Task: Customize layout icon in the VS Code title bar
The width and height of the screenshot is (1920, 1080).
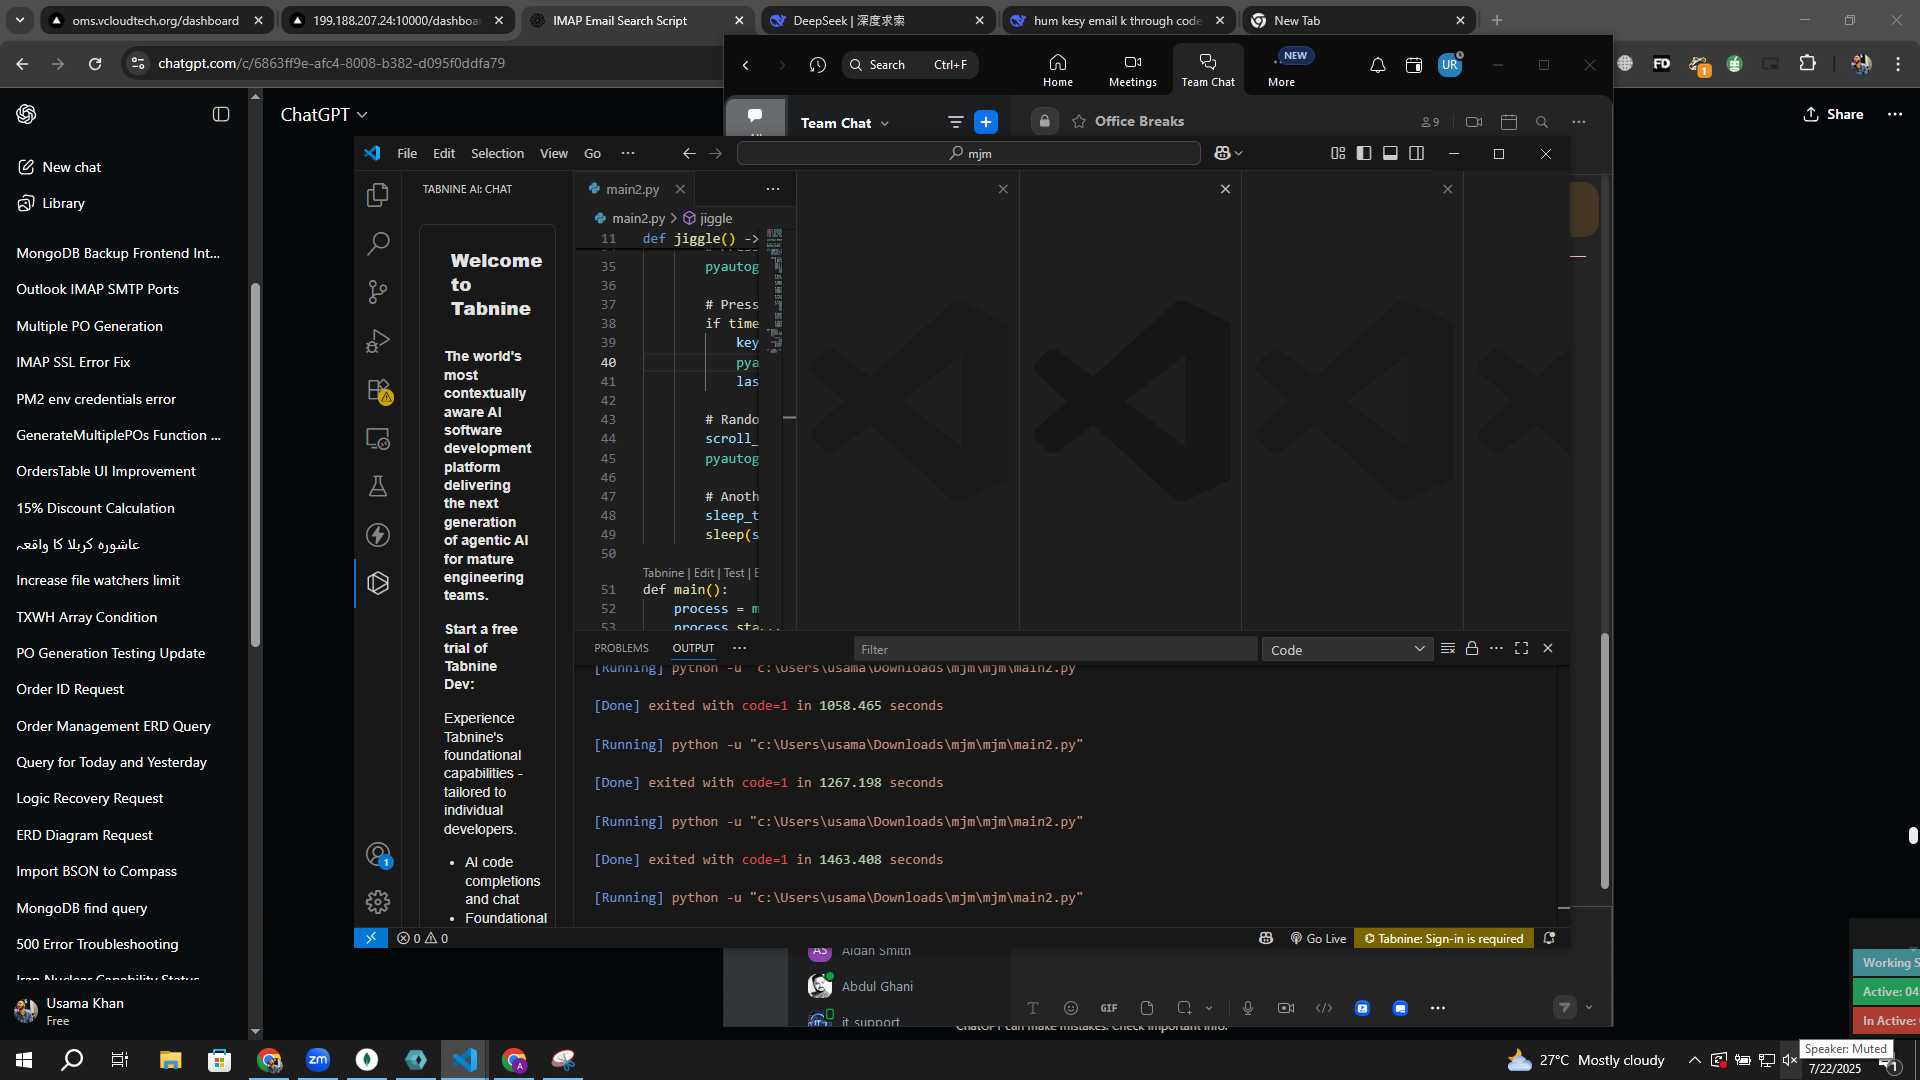Action: coord(1338,153)
